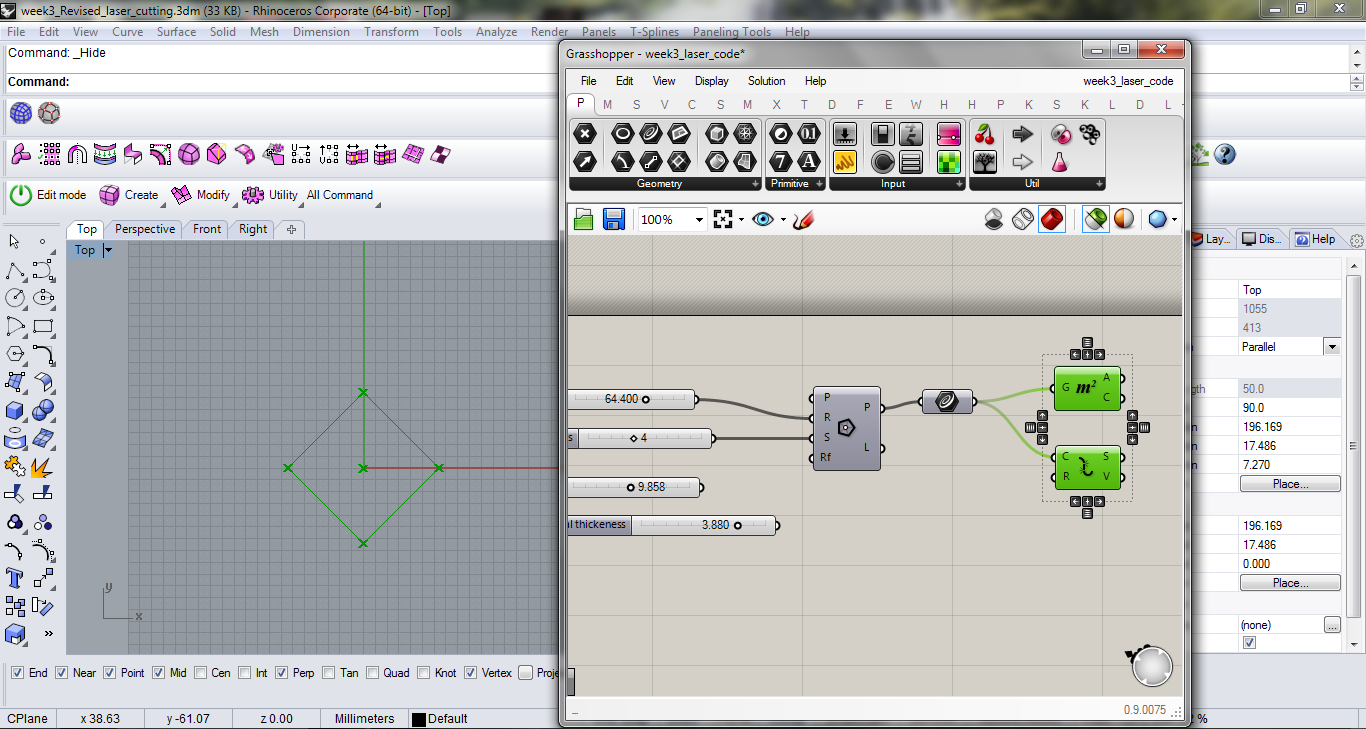The image size is (1366, 729).
Task: Click the 64.400 number slider grip
Action: (x=646, y=399)
